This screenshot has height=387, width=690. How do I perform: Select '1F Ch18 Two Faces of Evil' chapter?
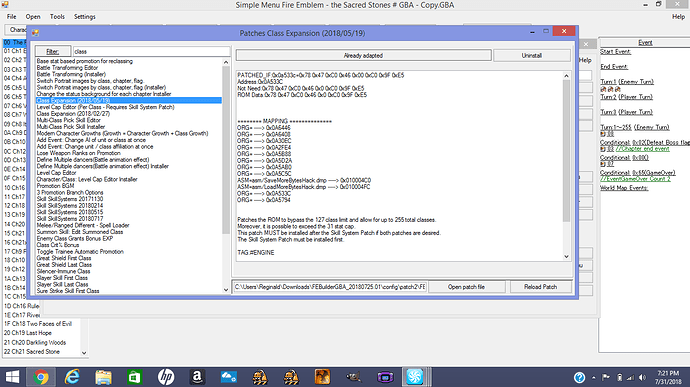coord(38,324)
